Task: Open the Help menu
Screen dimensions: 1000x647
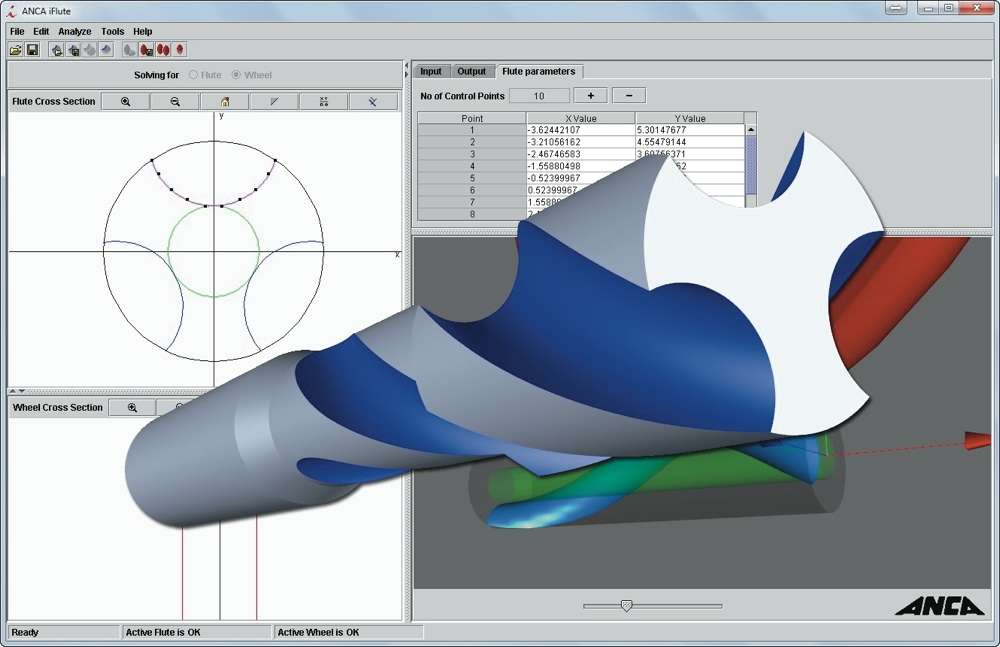Action: [142, 31]
